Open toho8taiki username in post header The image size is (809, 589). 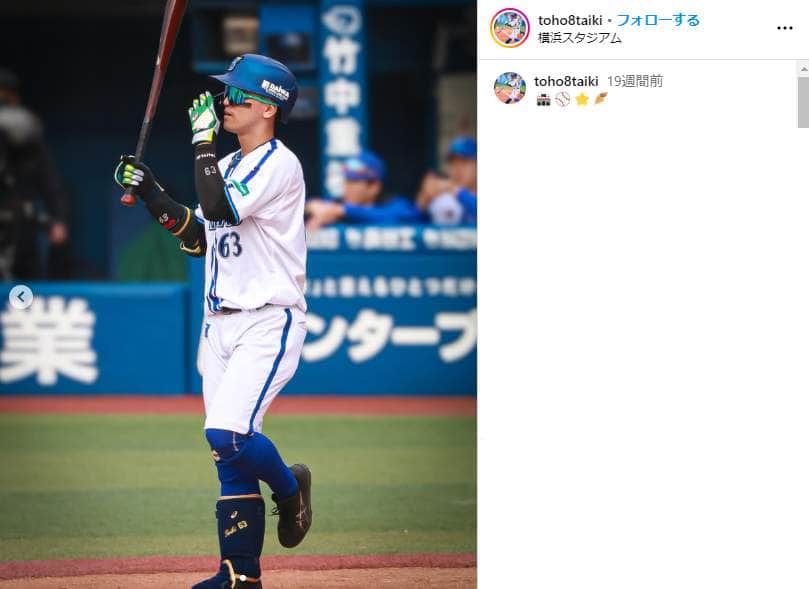tap(570, 20)
